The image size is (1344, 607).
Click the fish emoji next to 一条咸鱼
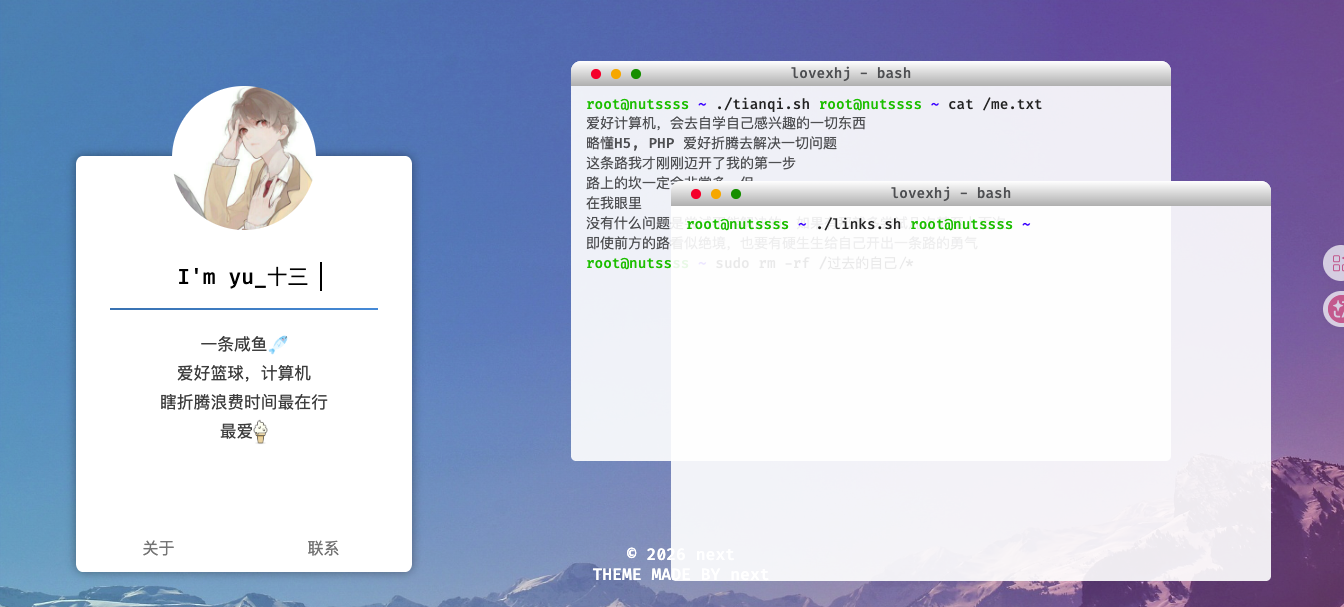coord(278,345)
